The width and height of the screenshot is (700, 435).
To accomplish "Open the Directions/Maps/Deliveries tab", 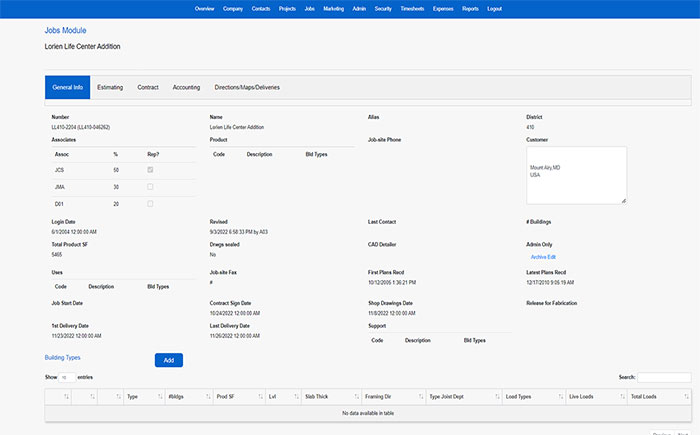I will point(247,87).
